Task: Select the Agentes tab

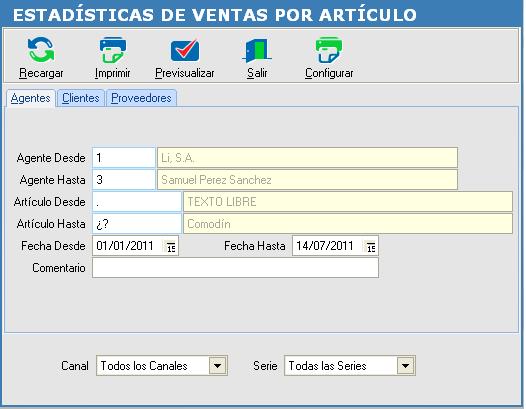Action: pos(31,98)
